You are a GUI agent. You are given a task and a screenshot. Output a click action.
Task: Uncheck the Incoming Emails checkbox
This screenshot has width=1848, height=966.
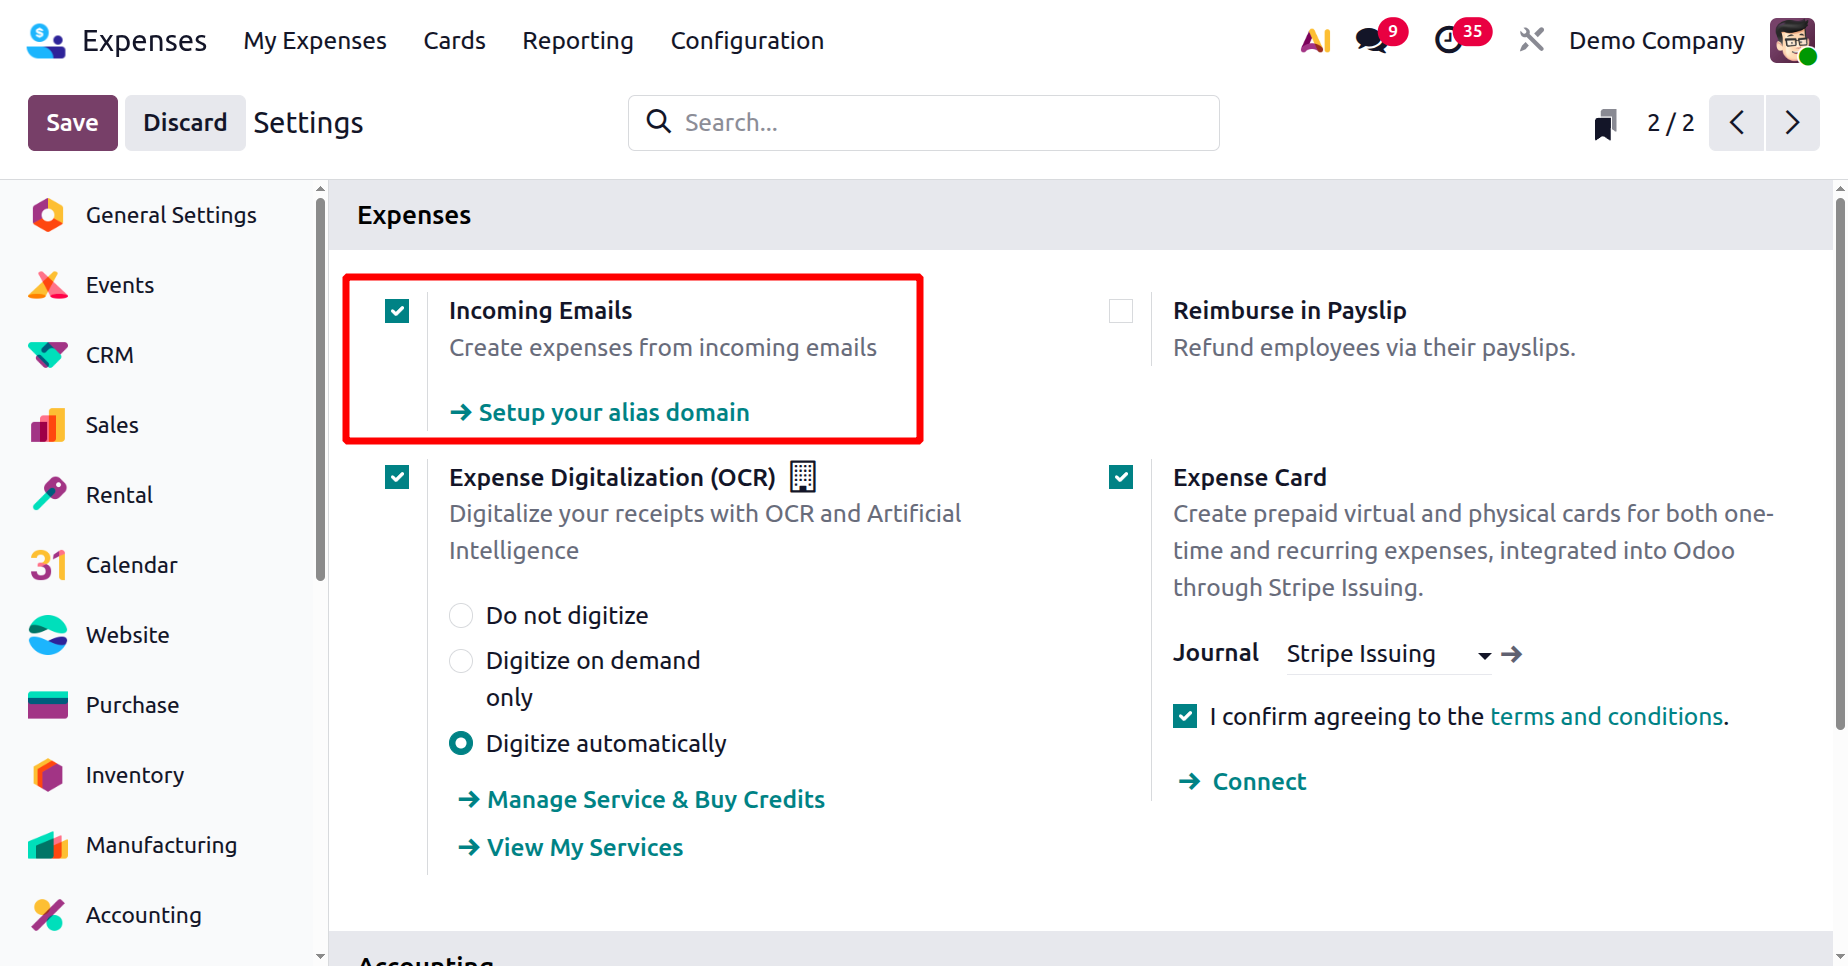[397, 311]
